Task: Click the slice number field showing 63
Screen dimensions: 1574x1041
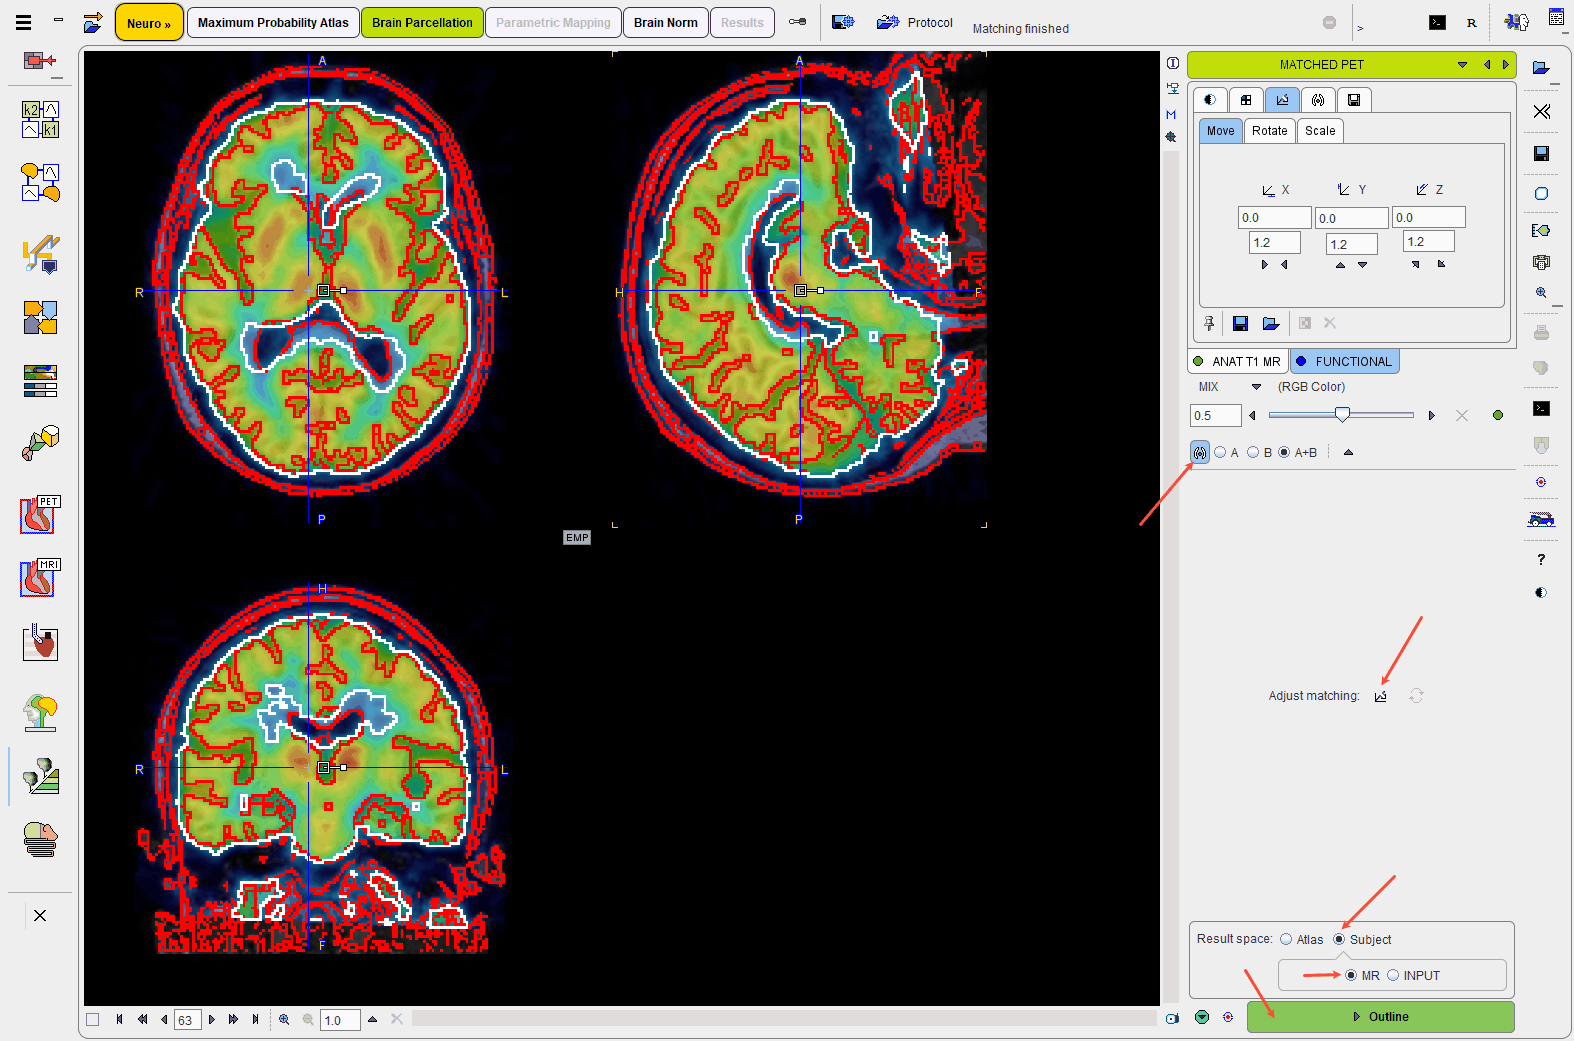Action: pyautogui.click(x=188, y=1020)
